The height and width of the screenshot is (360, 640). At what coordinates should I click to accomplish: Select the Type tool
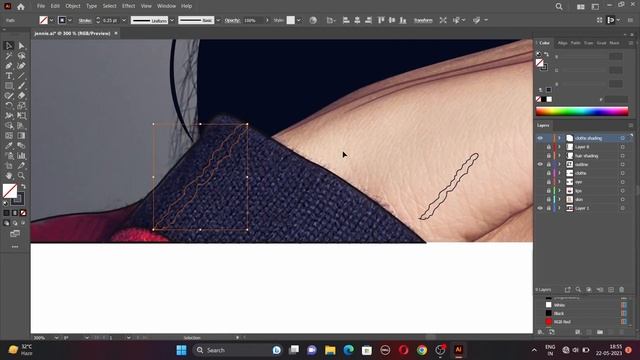point(9,76)
